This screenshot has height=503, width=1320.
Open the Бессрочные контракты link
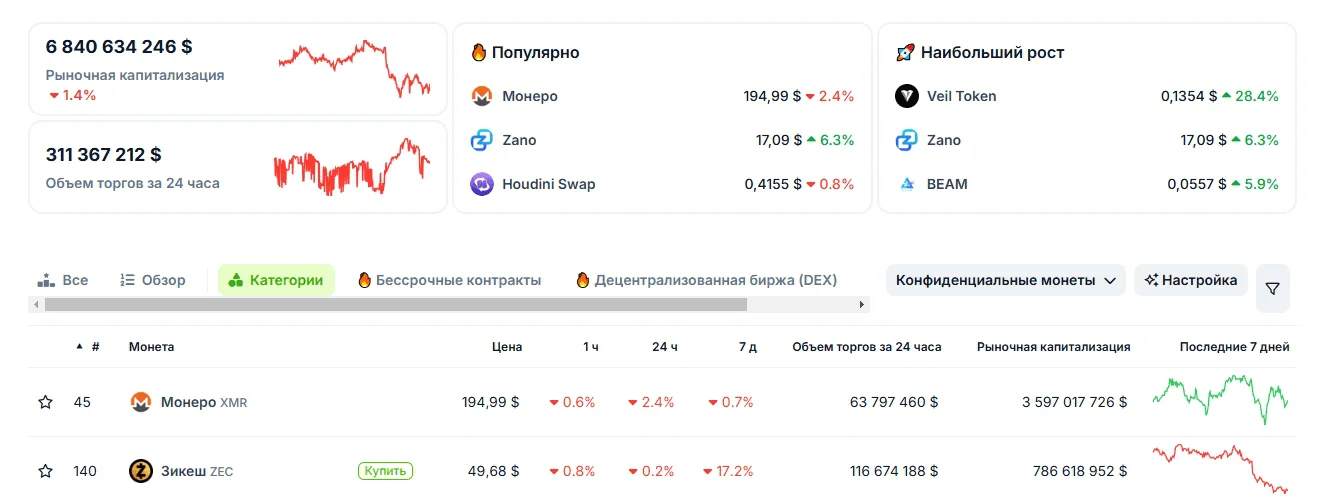click(449, 280)
